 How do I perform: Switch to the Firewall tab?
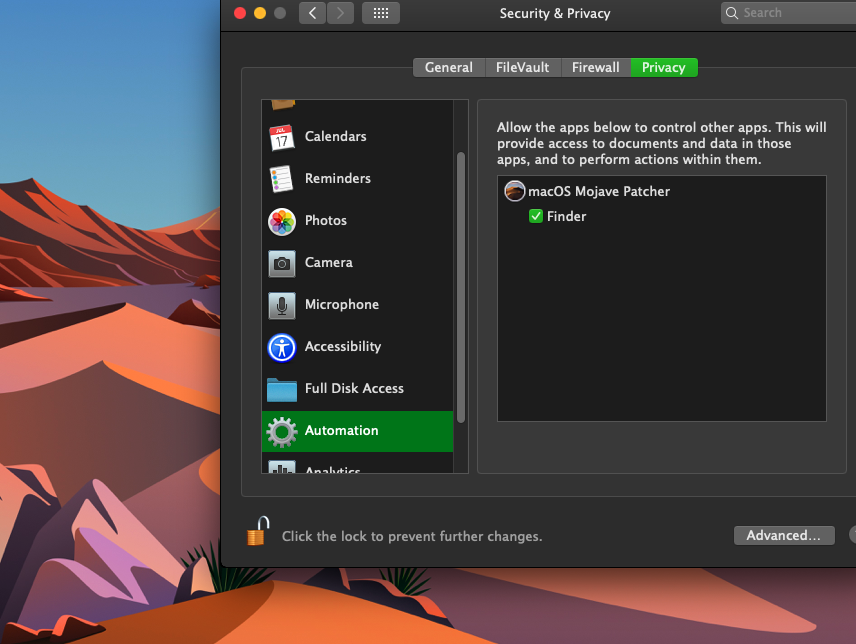(596, 68)
